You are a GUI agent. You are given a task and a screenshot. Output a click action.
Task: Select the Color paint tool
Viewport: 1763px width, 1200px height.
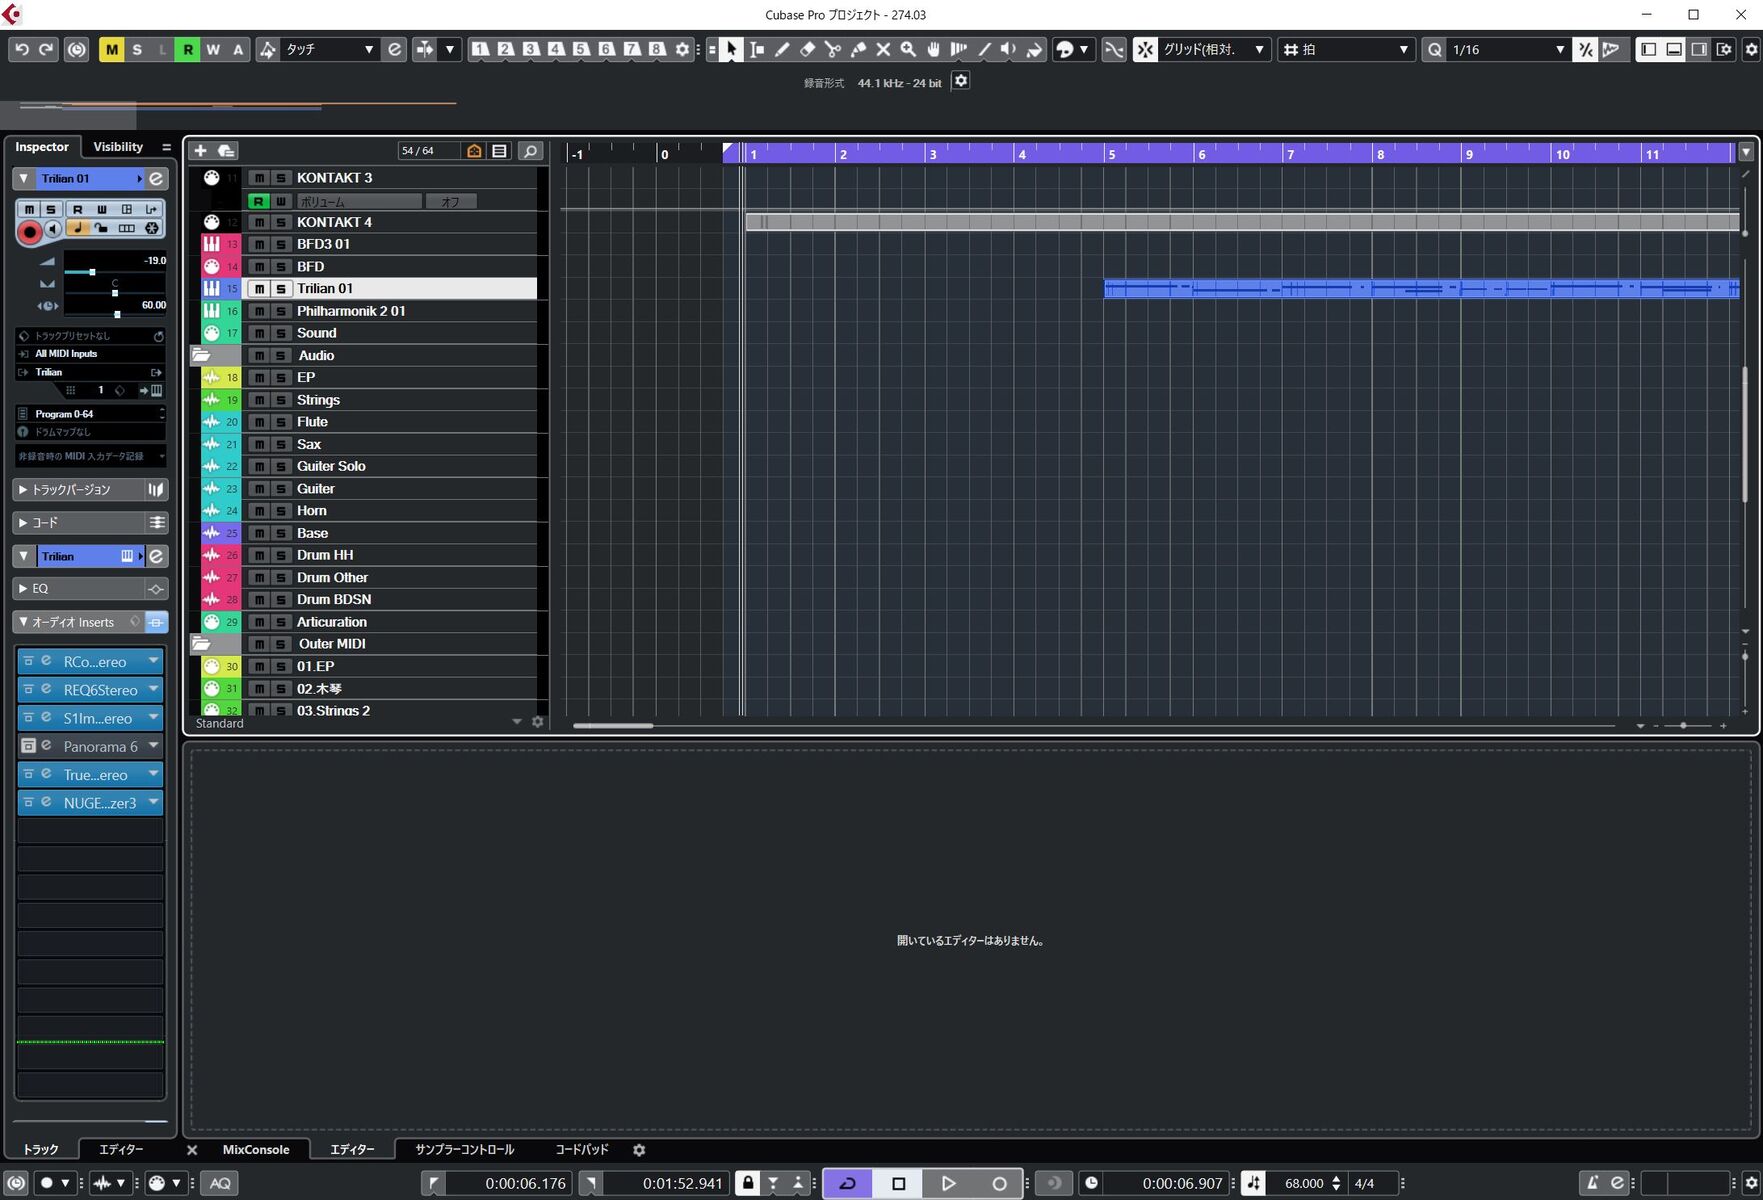pos(1034,49)
